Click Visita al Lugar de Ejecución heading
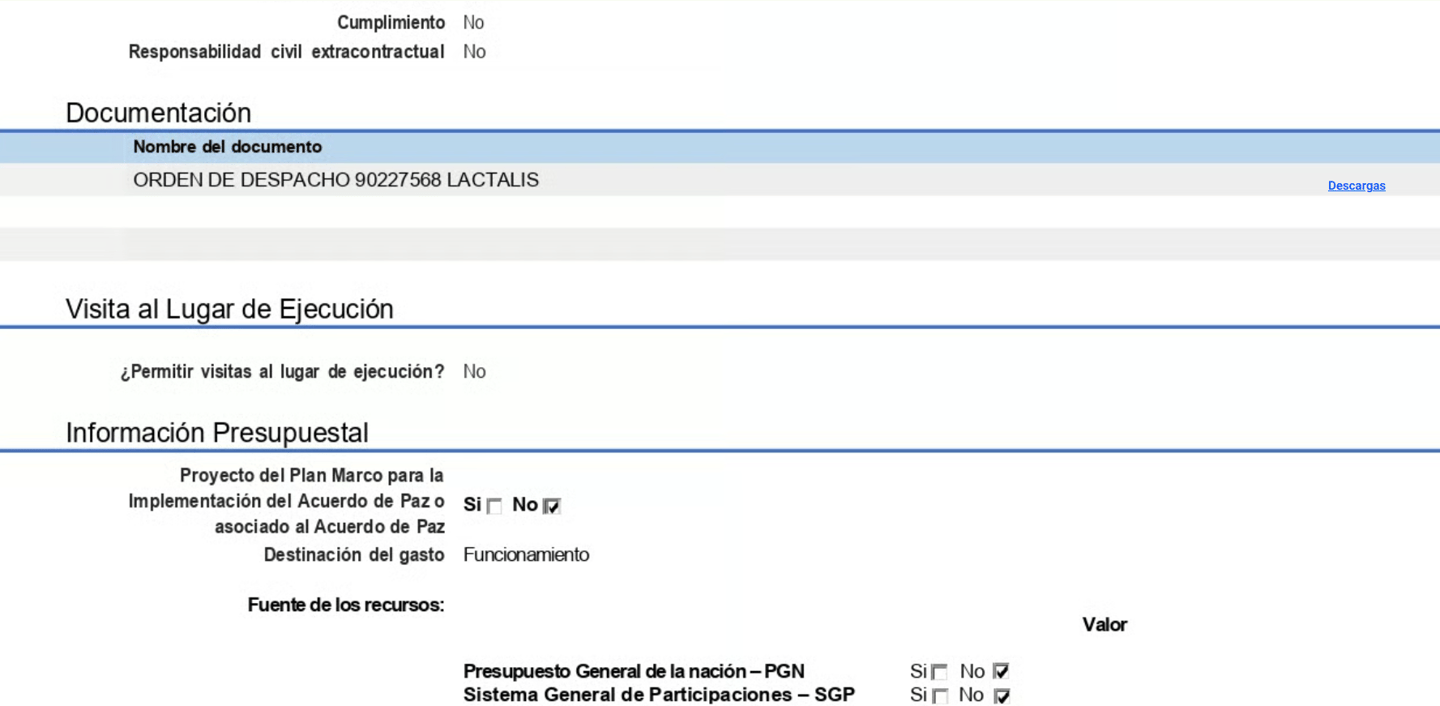 [x=229, y=309]
